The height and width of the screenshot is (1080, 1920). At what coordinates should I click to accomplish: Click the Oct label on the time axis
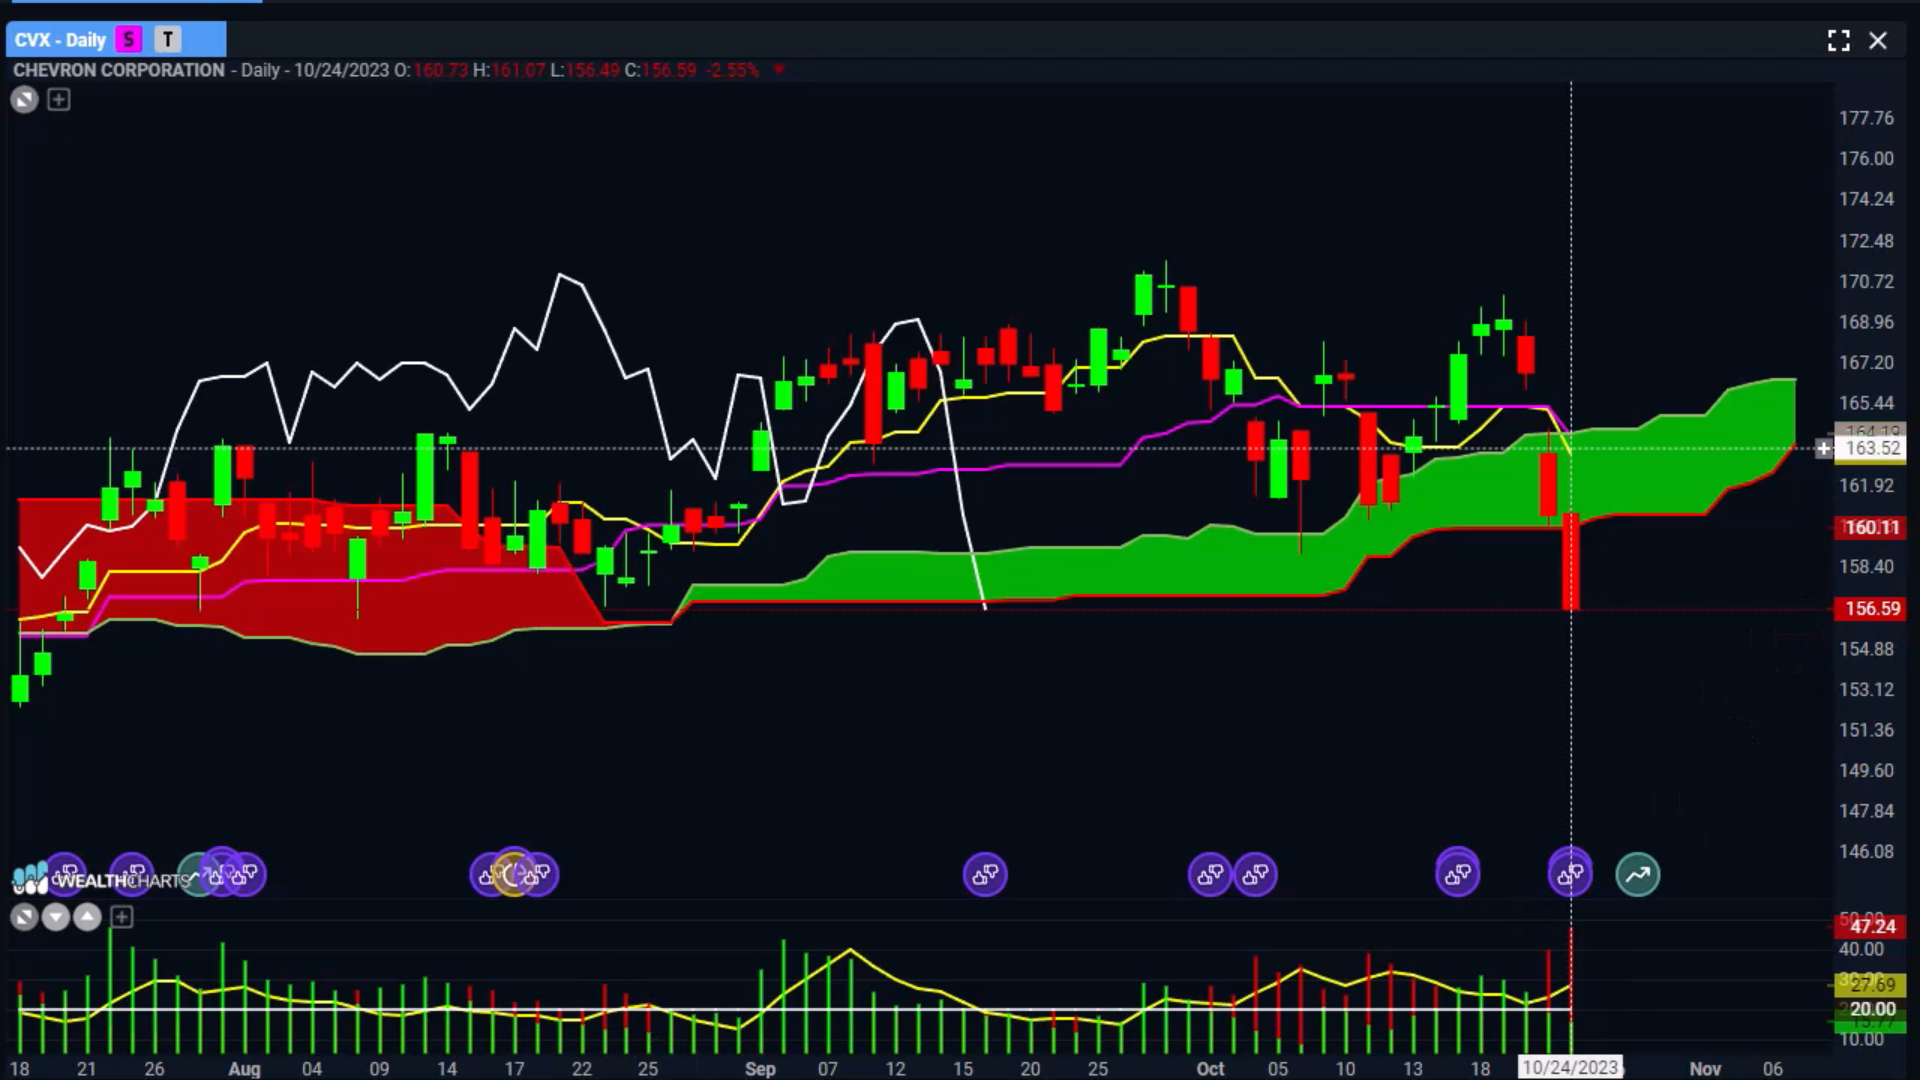click(1210, 1069)
